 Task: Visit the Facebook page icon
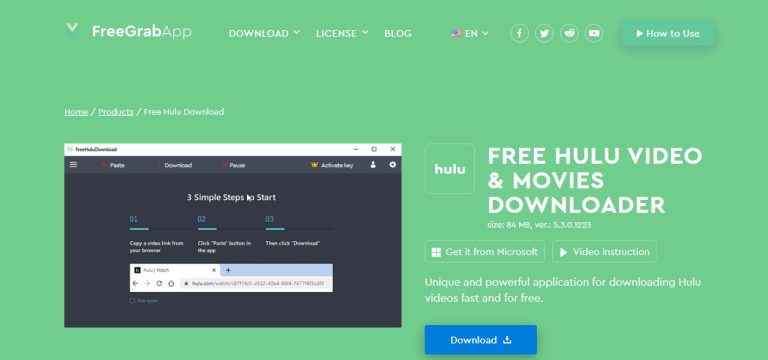[519, 33]
